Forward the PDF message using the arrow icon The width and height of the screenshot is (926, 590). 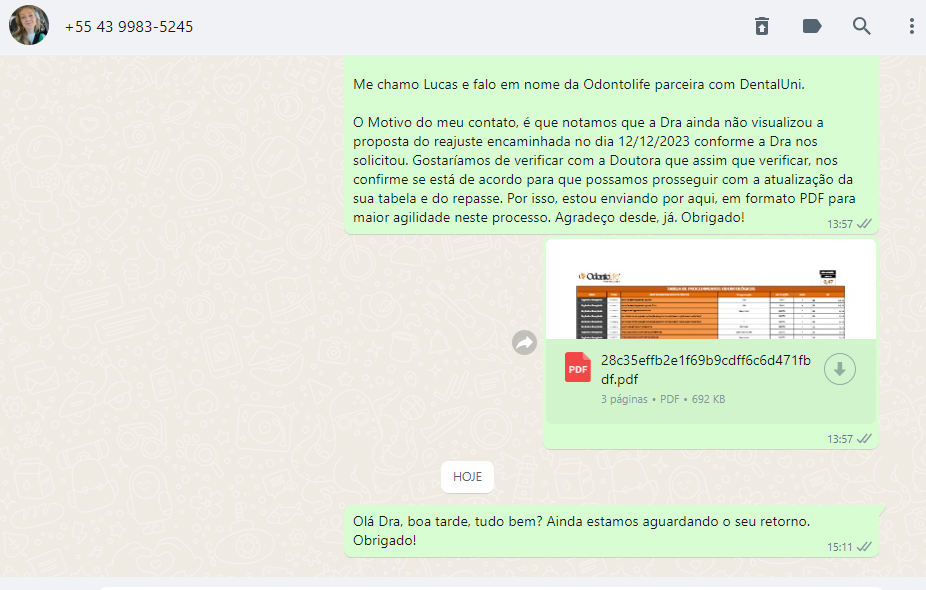coord(524,343)
